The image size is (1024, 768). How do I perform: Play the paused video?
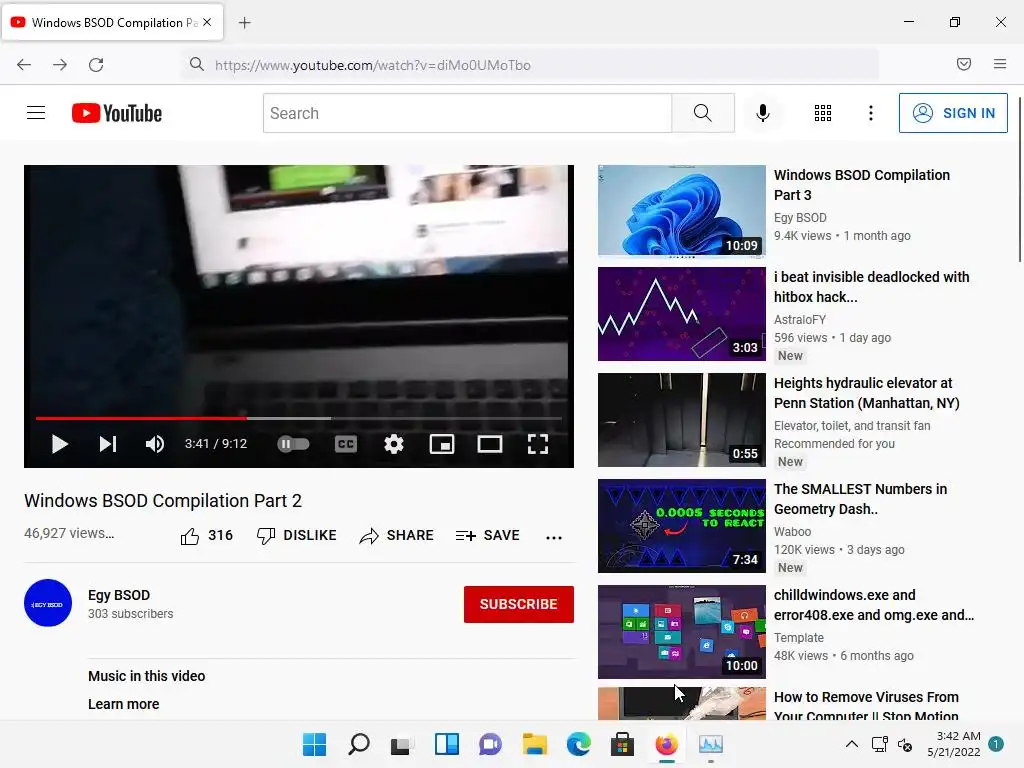(x=59, y=444)
